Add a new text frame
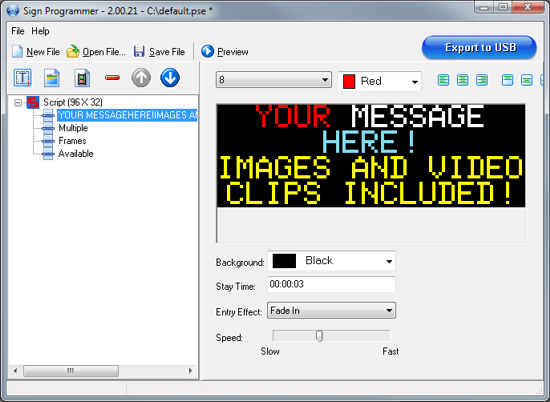The width and height of the screenshot is (550, 402). [x=22, y=78]
